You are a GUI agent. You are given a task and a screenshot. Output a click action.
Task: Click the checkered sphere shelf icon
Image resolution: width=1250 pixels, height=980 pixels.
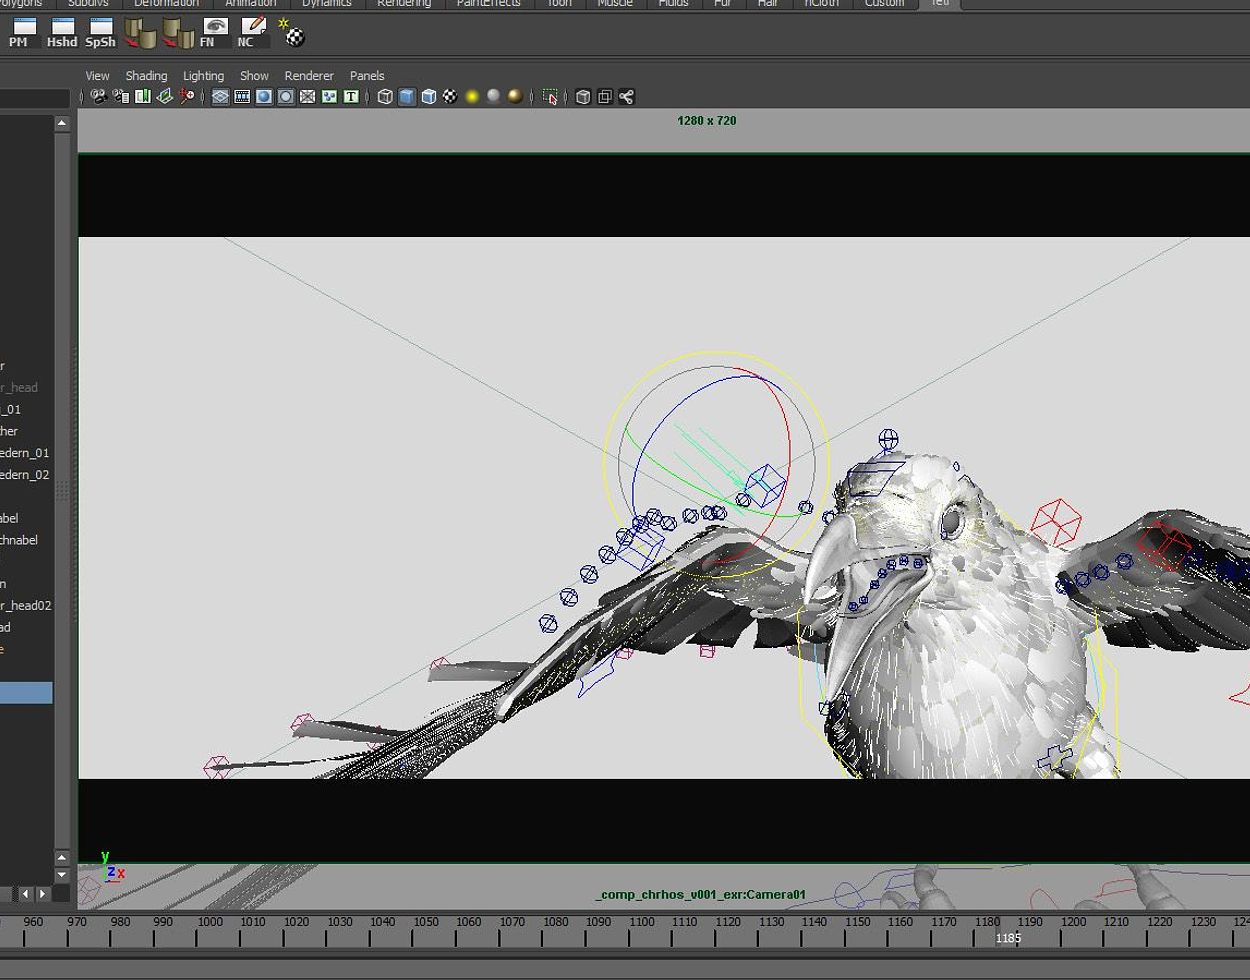click(x=293, y=35)
